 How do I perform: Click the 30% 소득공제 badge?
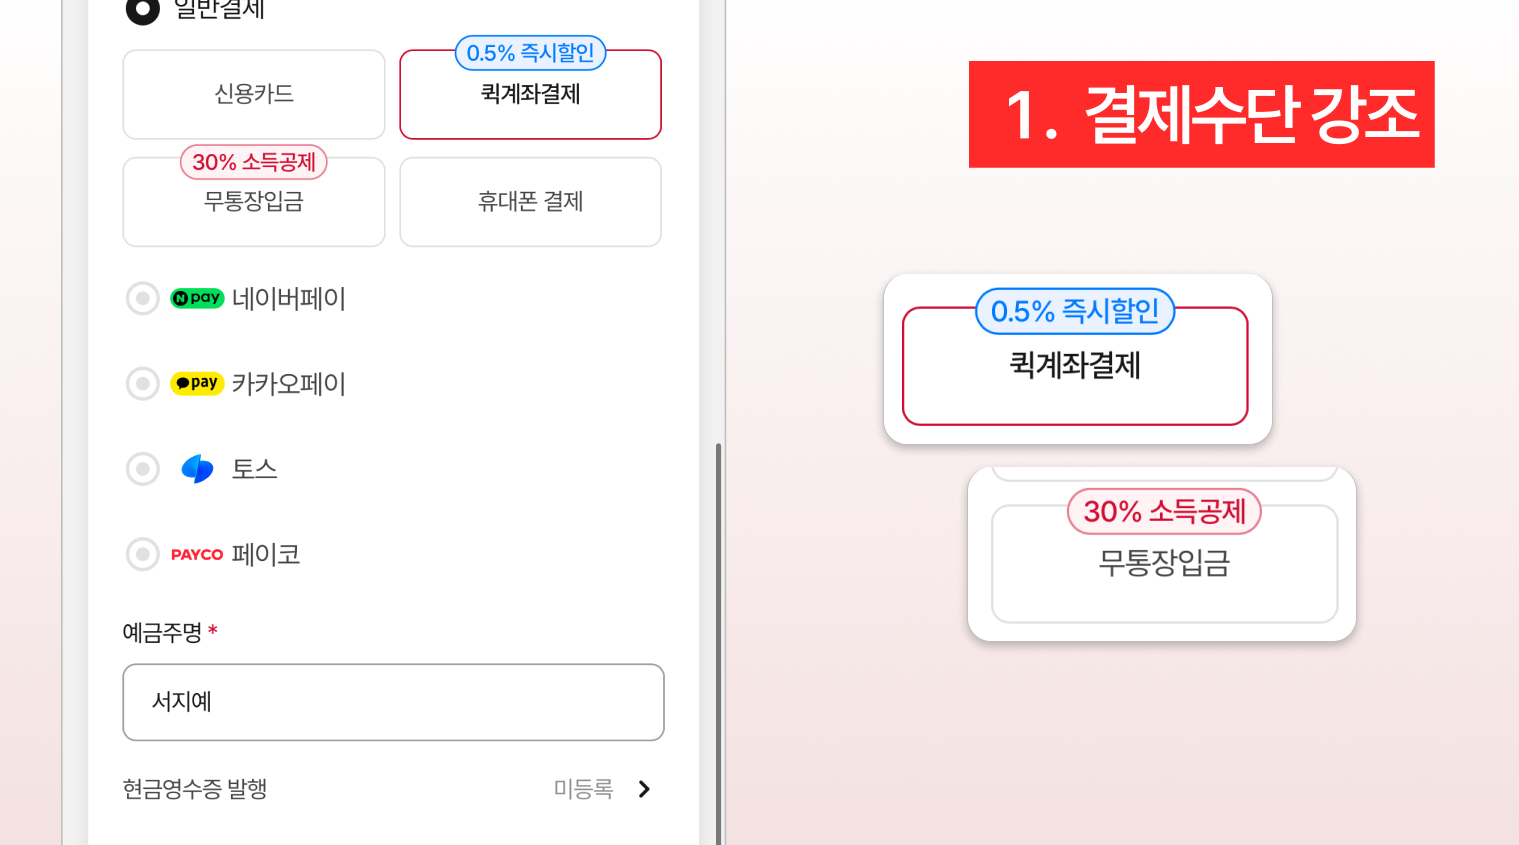(253, 162)
